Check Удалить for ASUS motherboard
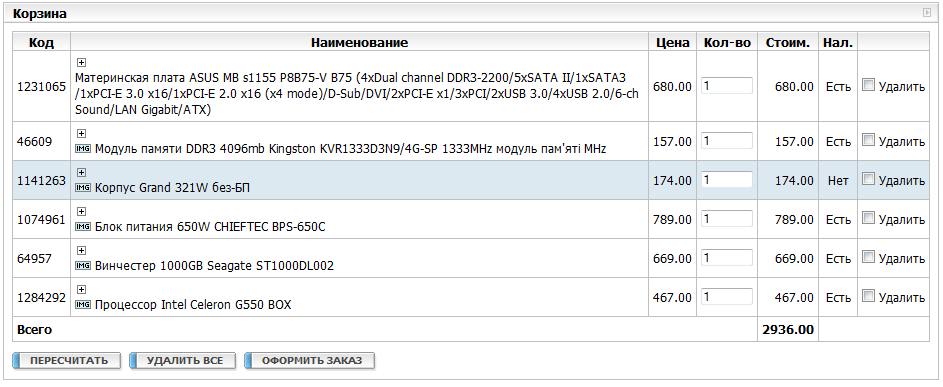 pyautogui.click(x=868, y=85)
